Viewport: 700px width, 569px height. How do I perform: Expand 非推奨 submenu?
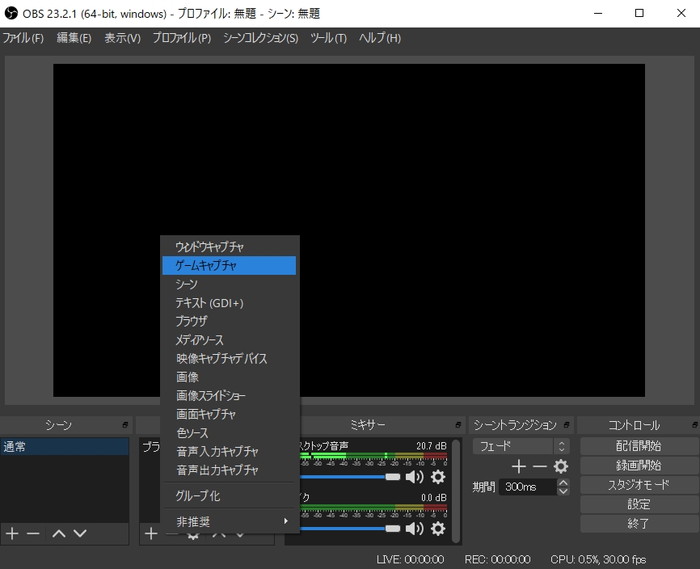click(x=230, y=521)
